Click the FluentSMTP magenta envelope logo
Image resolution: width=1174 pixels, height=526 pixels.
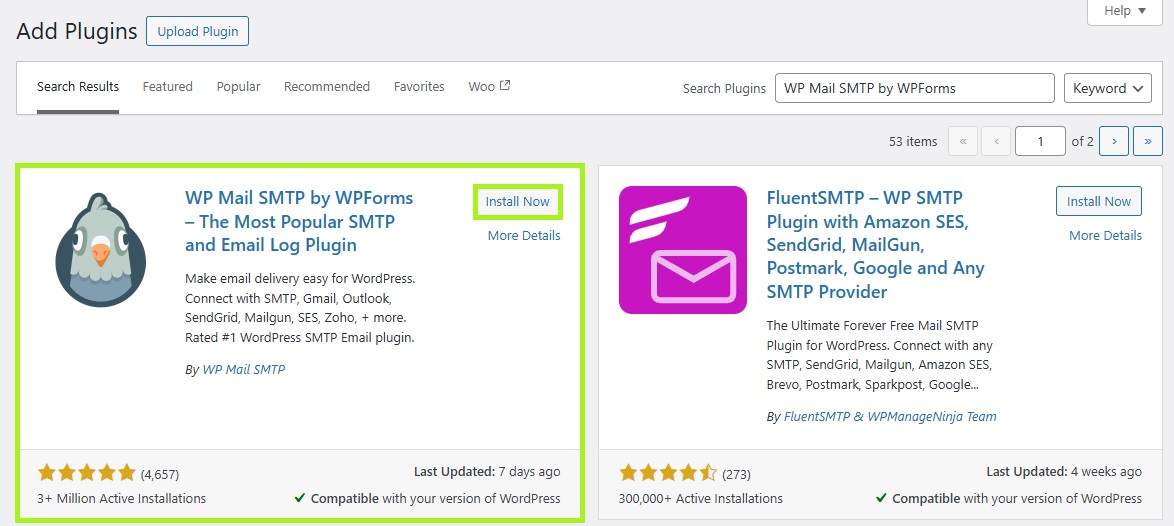click(x=683, y=250)
